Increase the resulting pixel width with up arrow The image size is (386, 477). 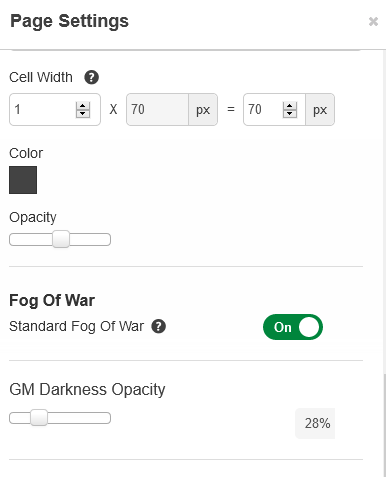click(290, 106)
